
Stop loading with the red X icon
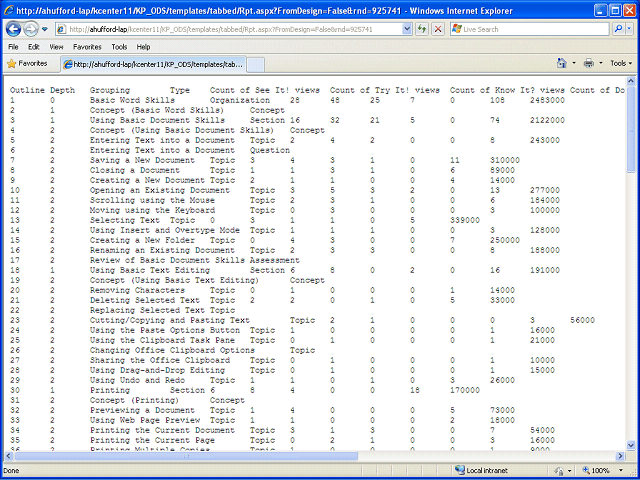tap(438, 29)
